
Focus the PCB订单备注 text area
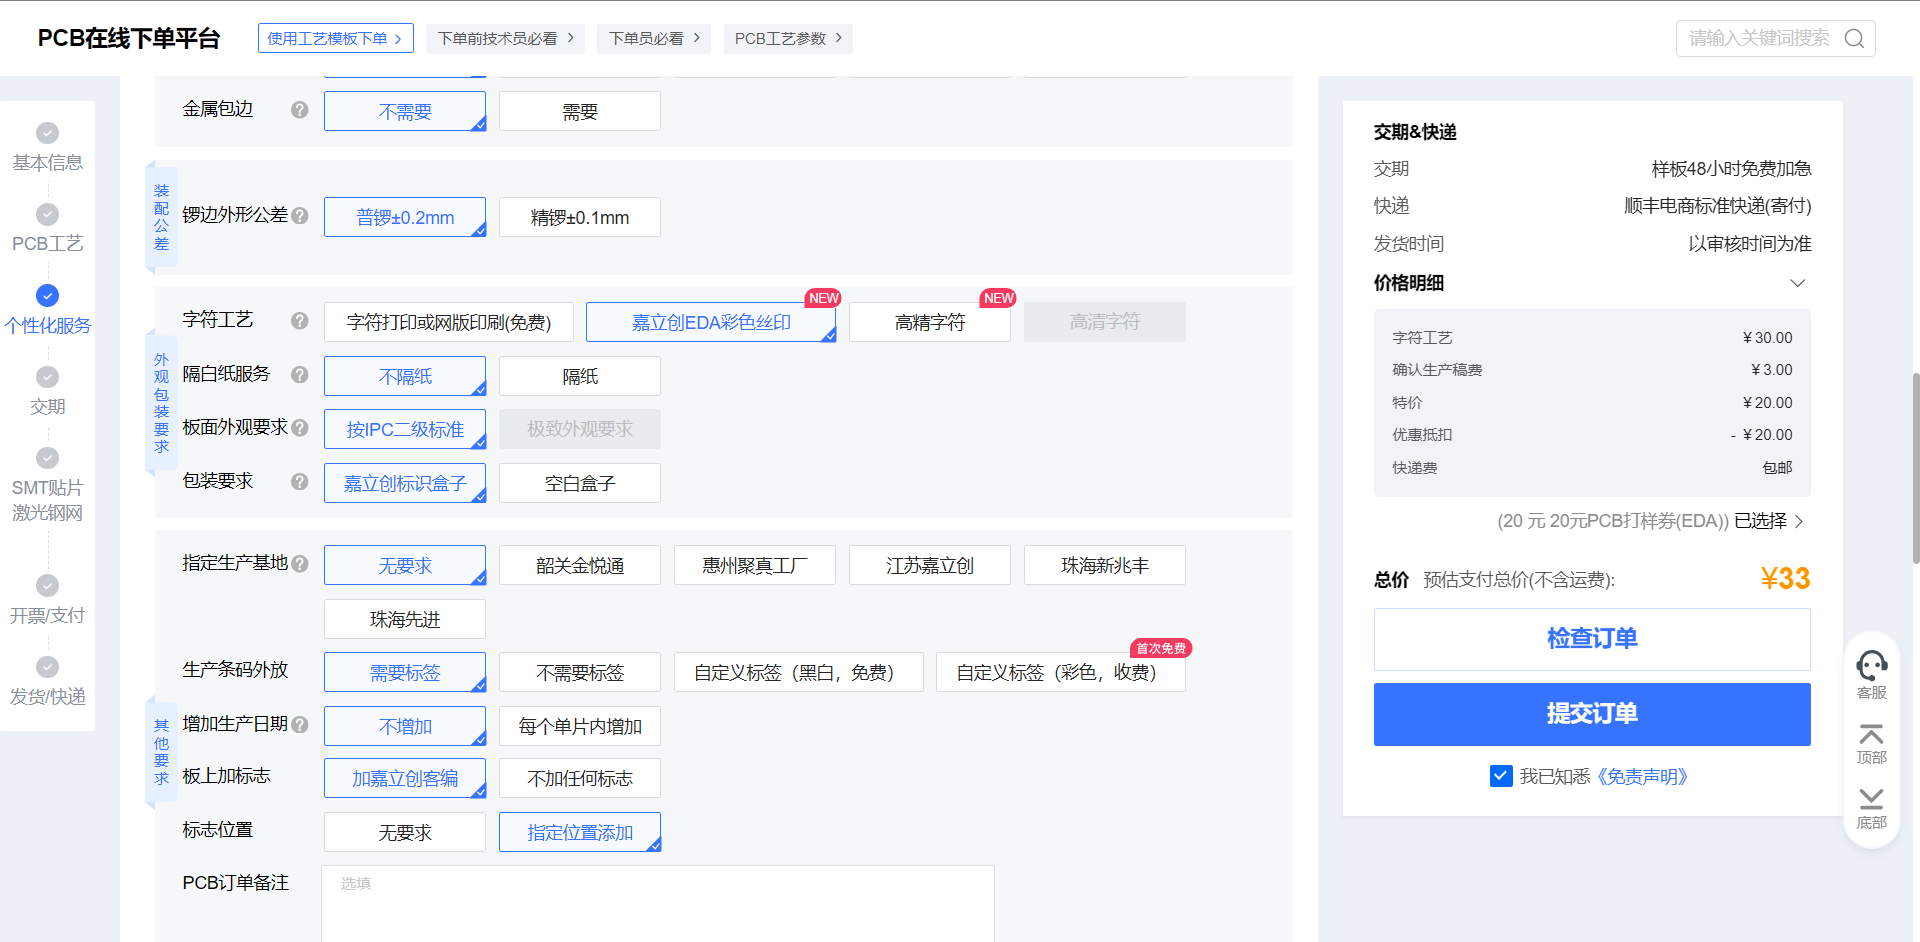(658, 904)
